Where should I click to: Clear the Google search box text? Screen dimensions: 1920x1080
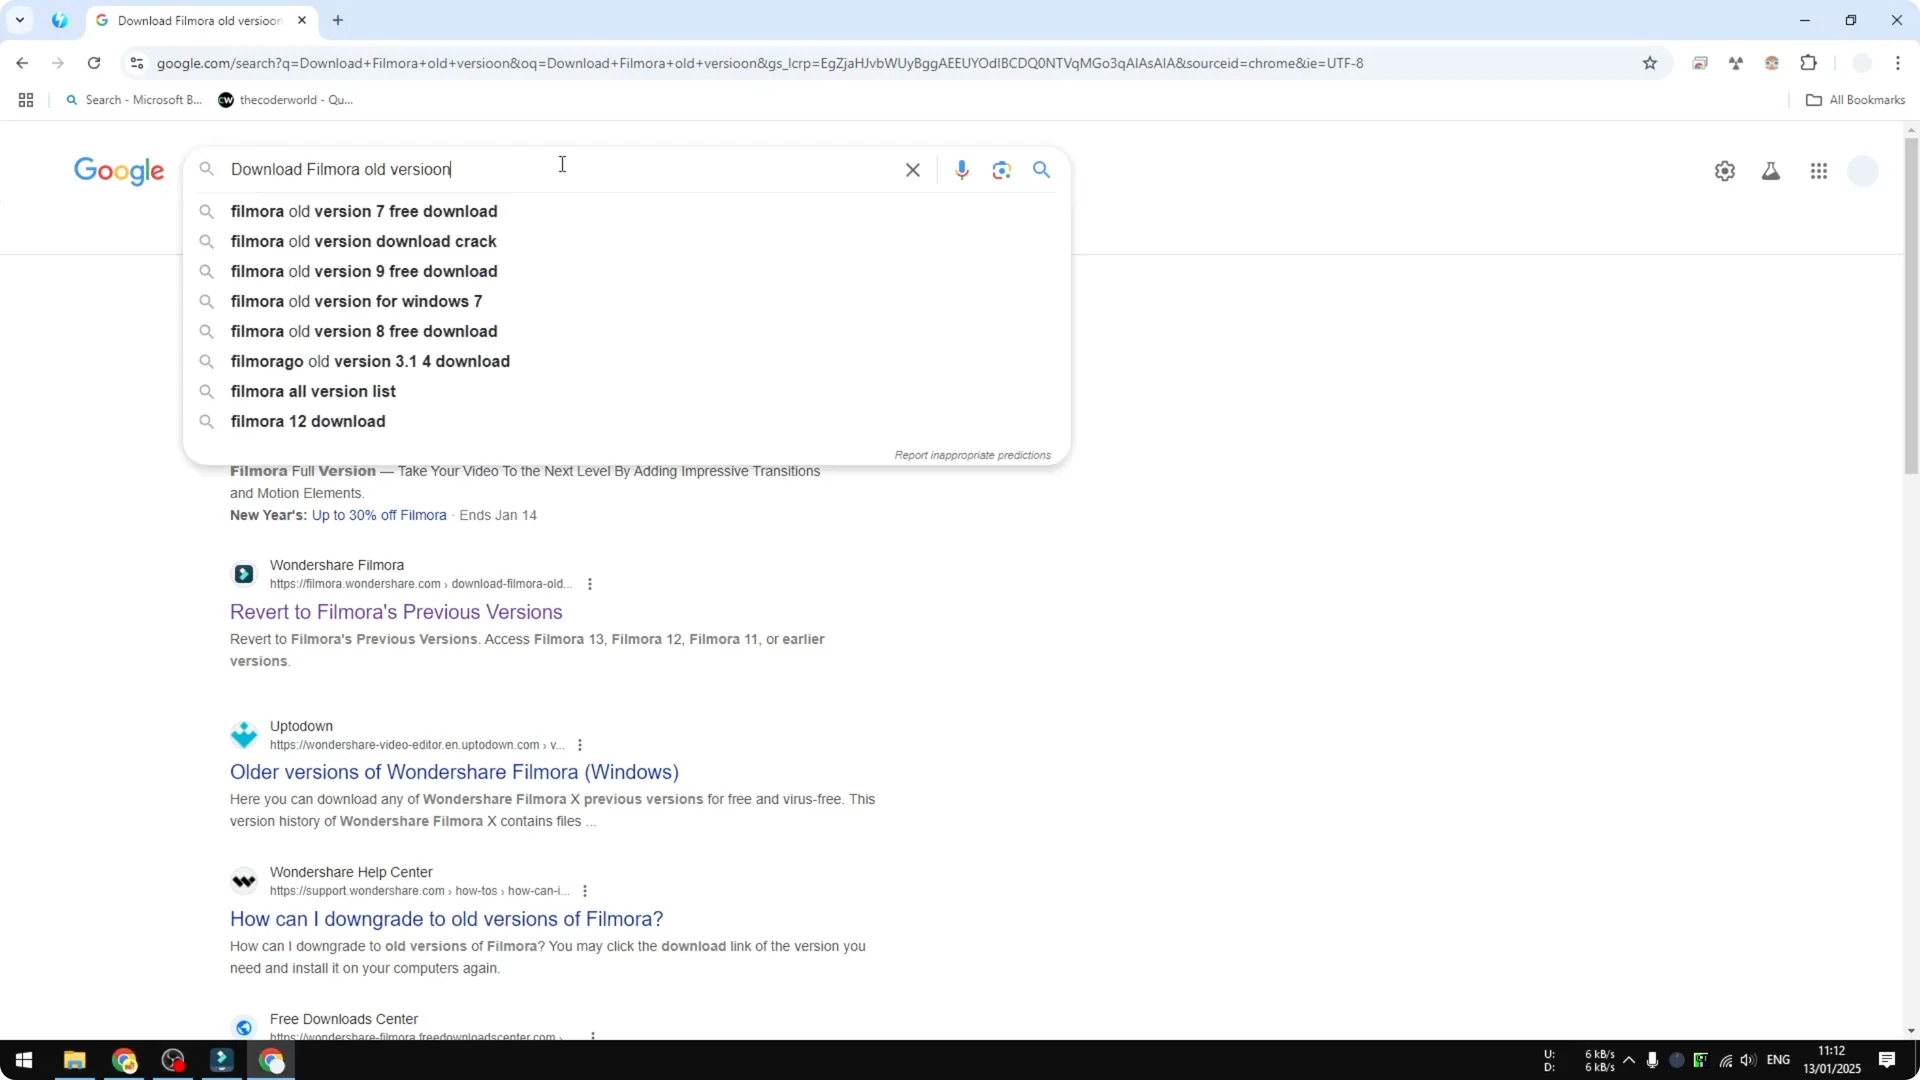912,170
